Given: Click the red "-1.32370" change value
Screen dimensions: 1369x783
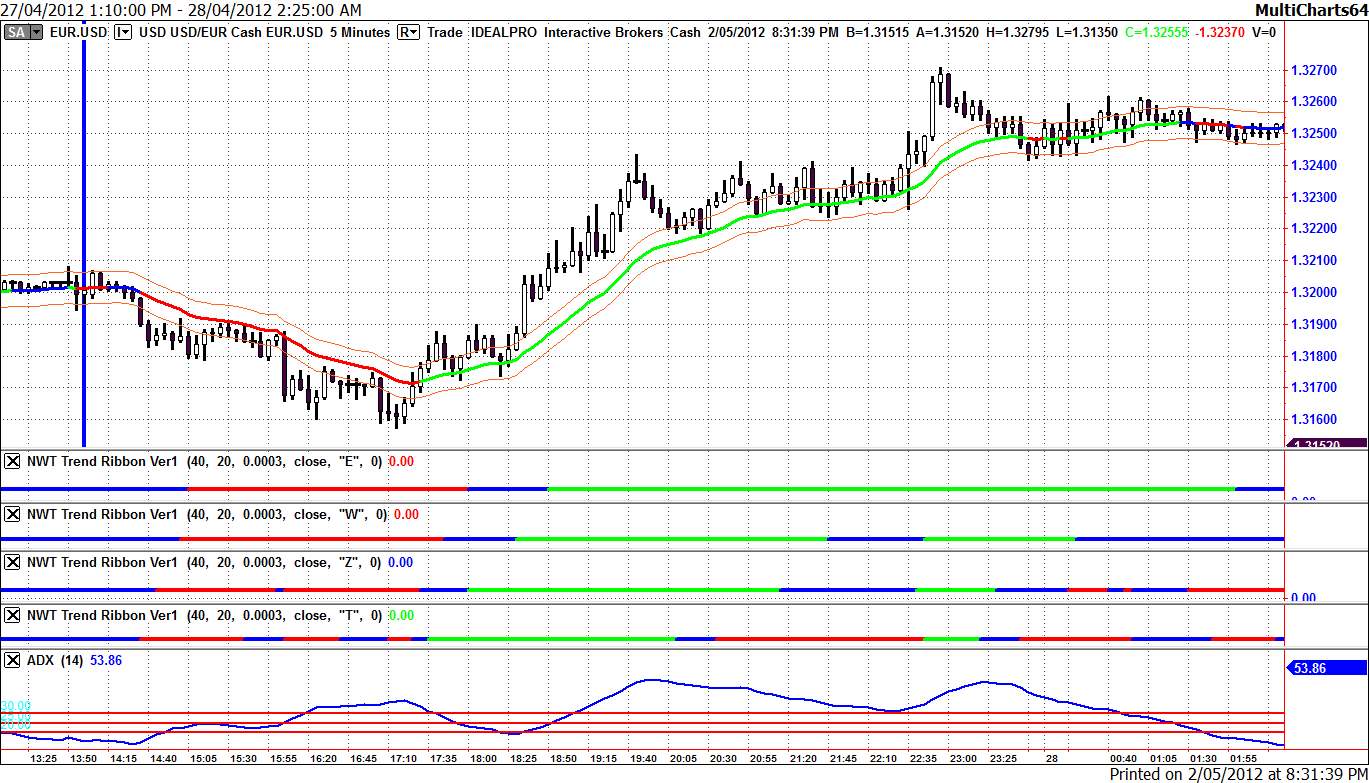Looking at the screenshot, I should click(1220, 32).
